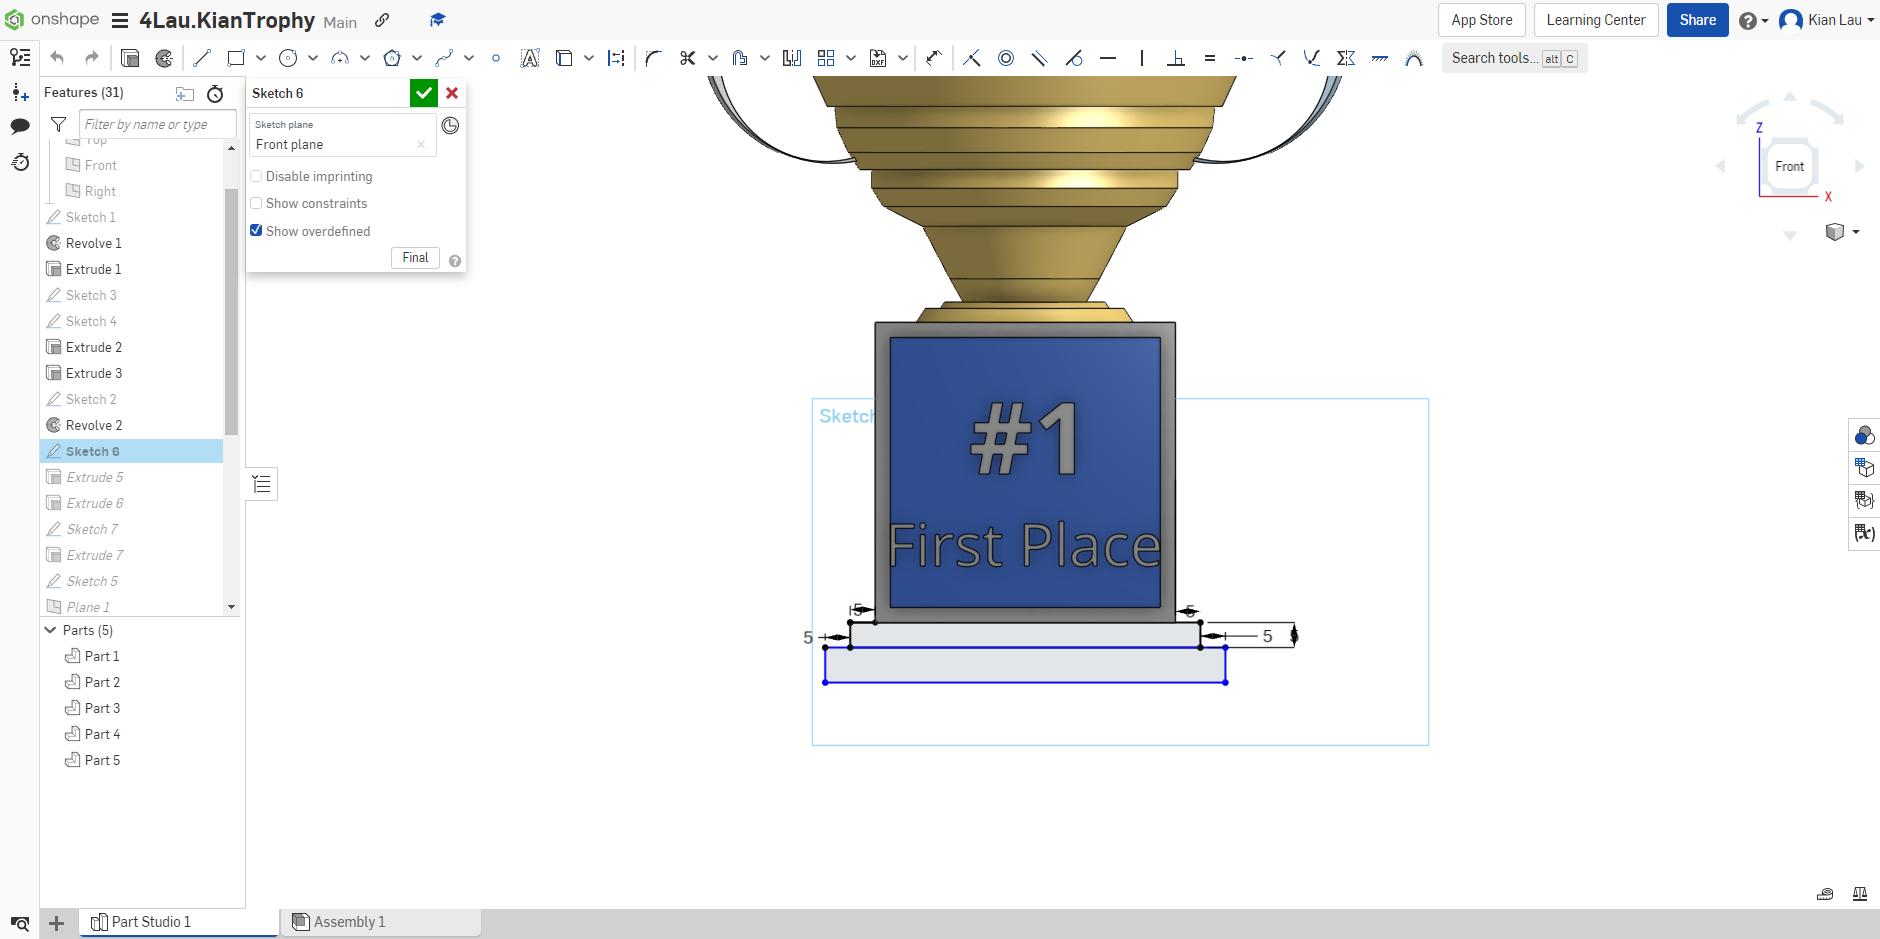Select the Sketch fillet tool
The image size is (1880, 939).
654,58
